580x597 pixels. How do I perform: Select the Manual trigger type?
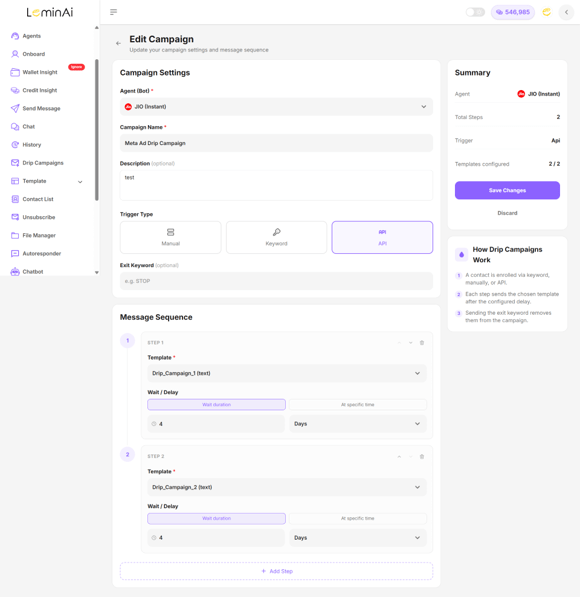(x=171, y=237)
